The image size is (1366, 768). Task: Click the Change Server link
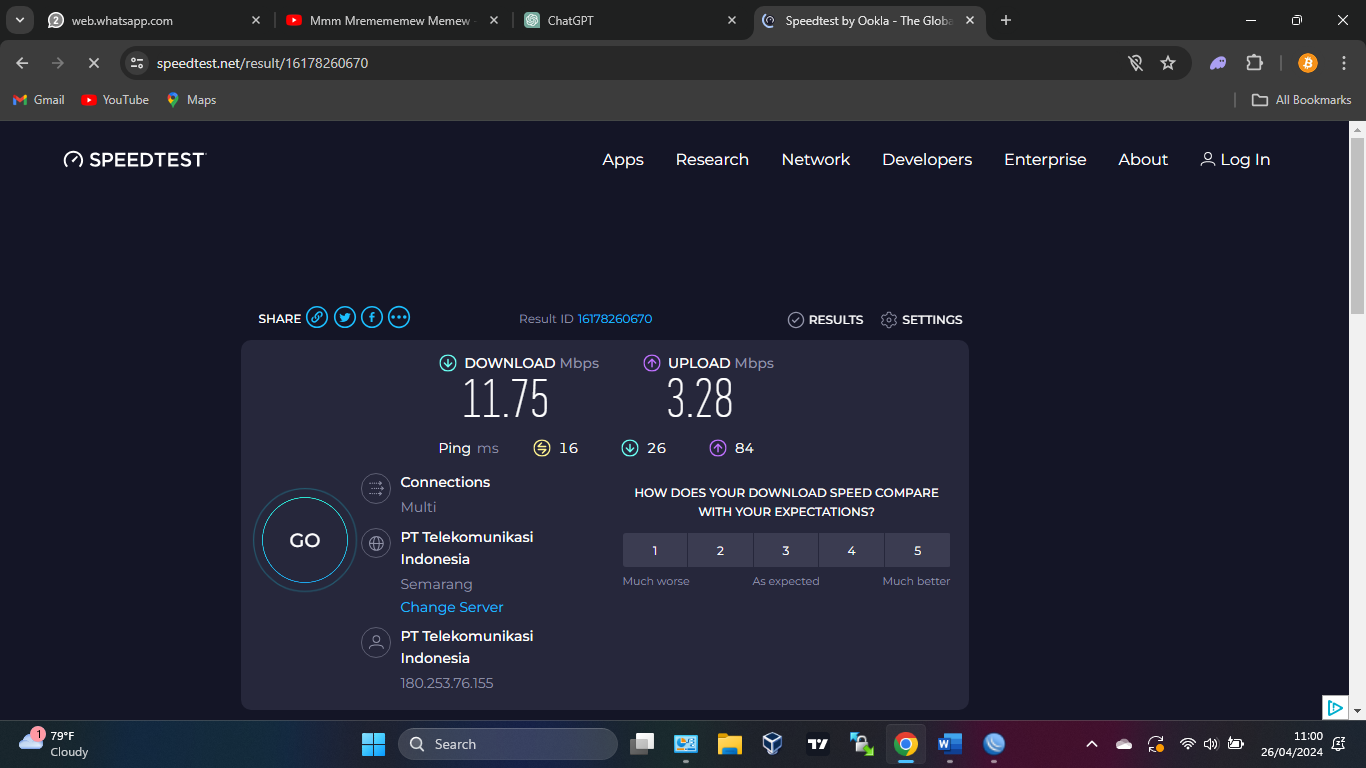point(452,607)
